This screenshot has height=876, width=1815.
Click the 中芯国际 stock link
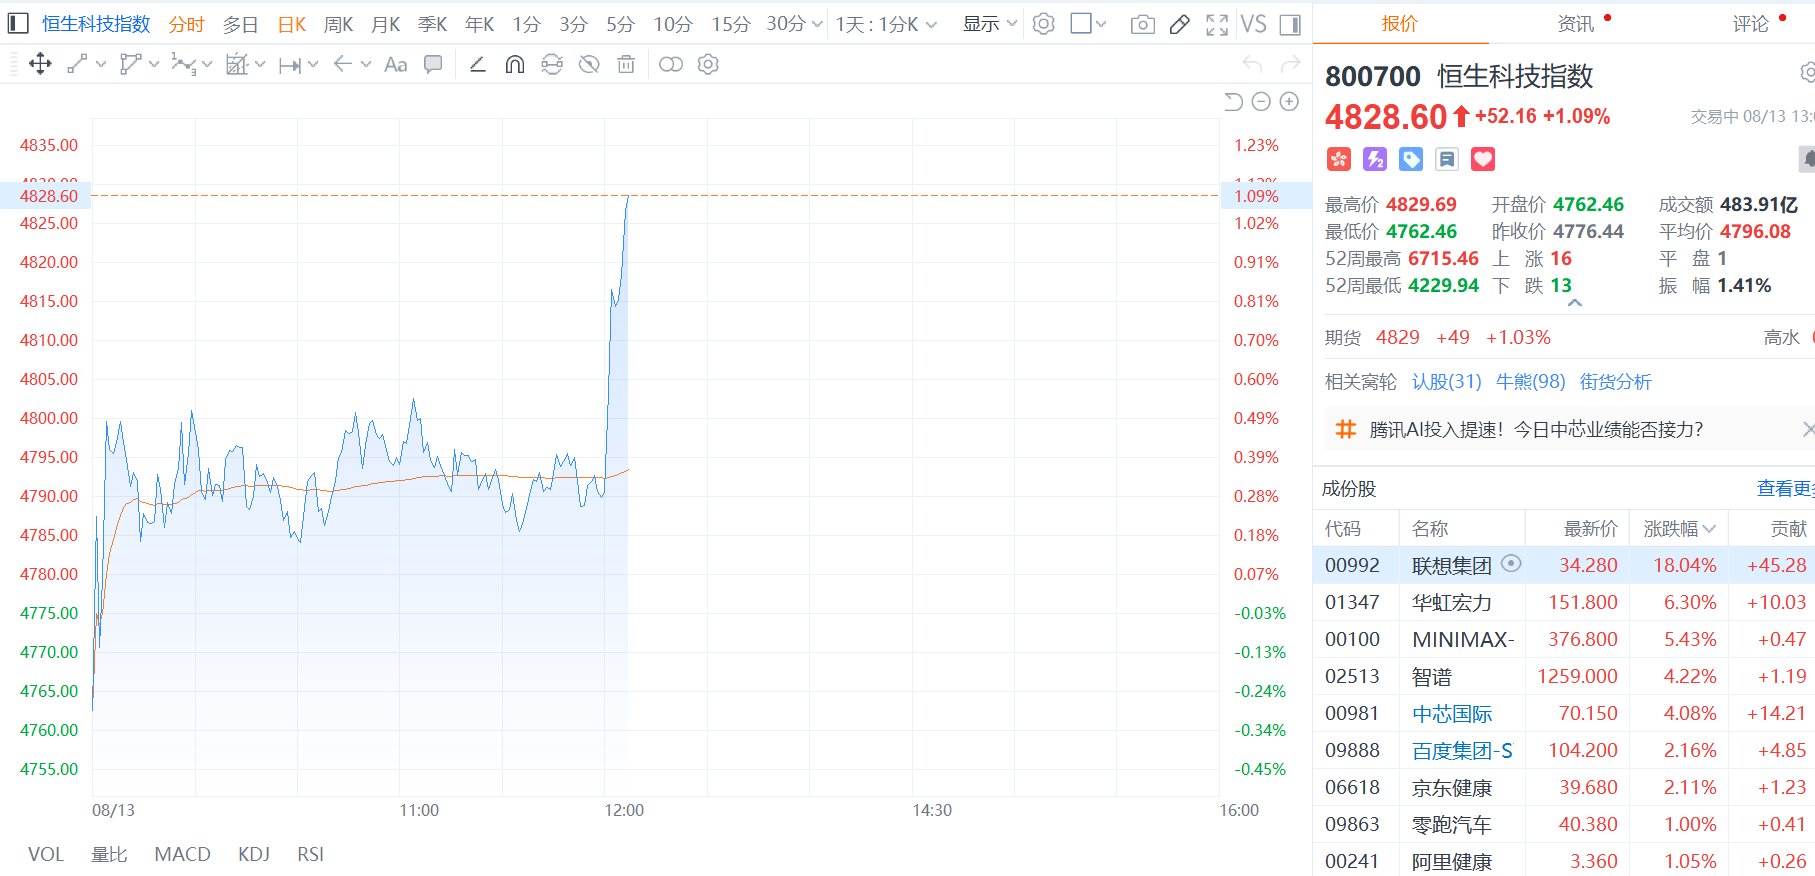(1452, 714)
